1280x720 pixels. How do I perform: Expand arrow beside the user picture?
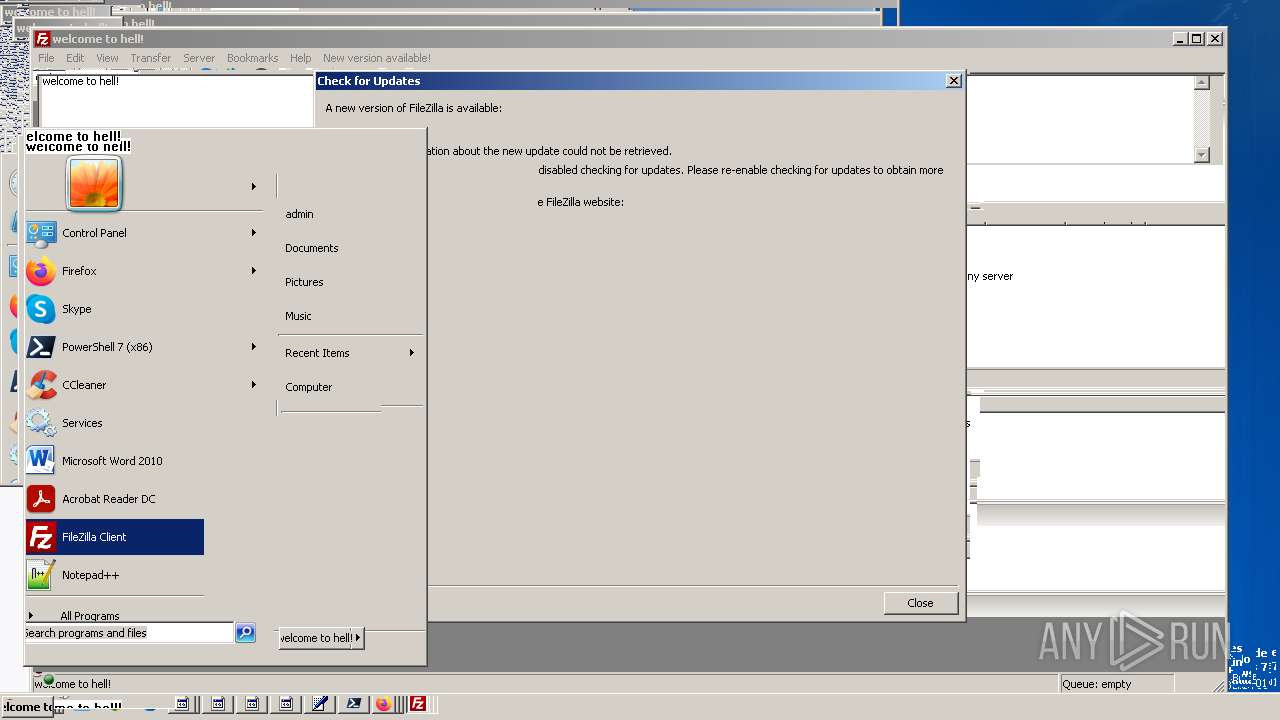[x=254, y=187]
